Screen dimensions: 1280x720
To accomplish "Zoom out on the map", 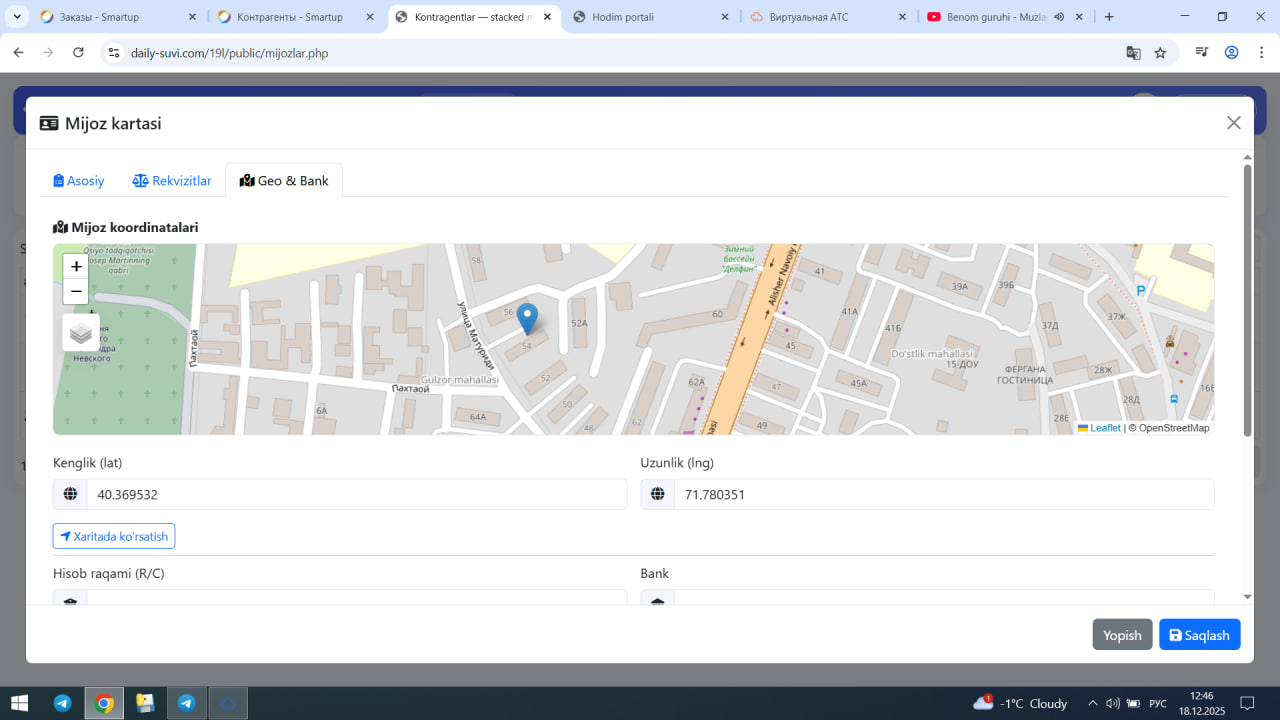I will point(76,292).
